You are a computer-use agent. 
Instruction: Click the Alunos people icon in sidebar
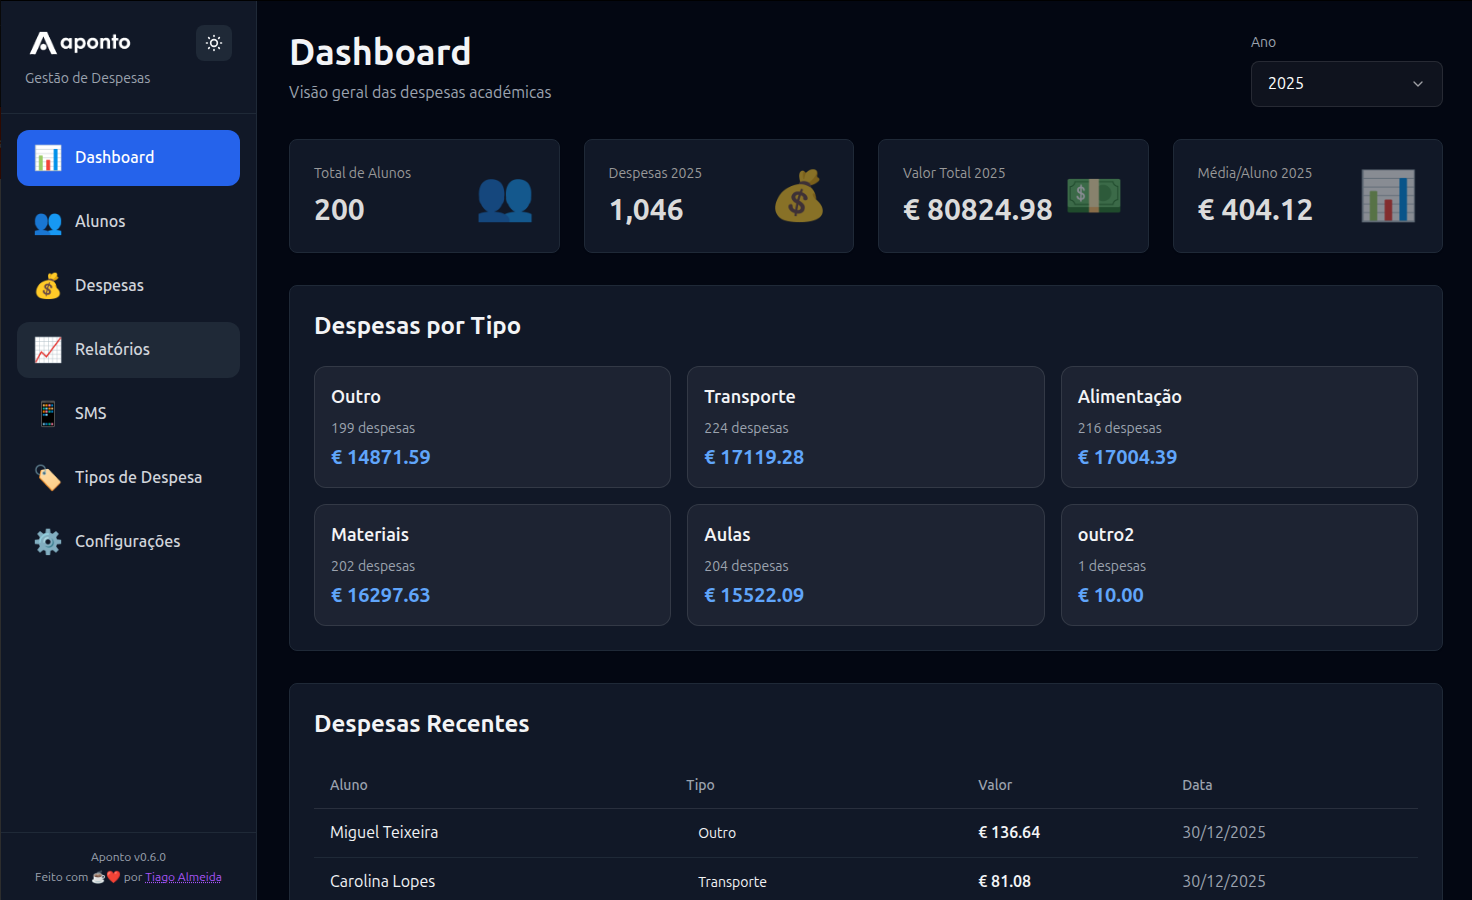[x=47, y=221]
